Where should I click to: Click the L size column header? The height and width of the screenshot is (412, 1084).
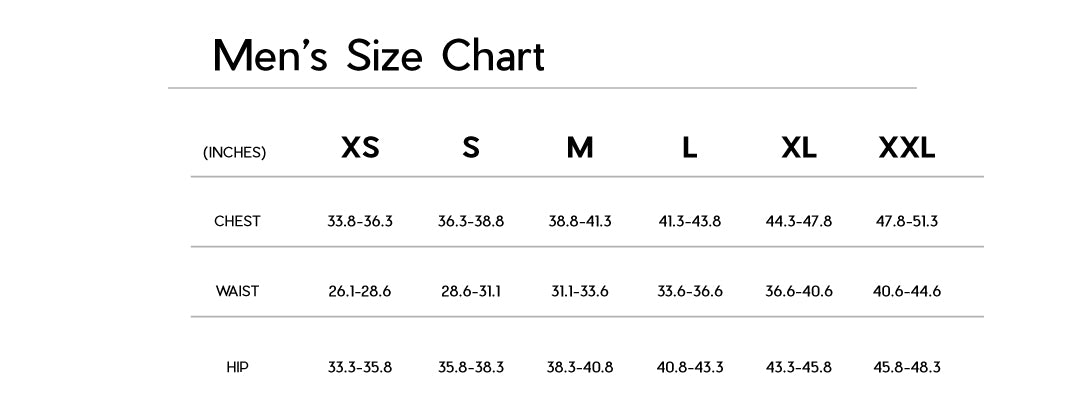pyautogui.click(x=690, y=148)
